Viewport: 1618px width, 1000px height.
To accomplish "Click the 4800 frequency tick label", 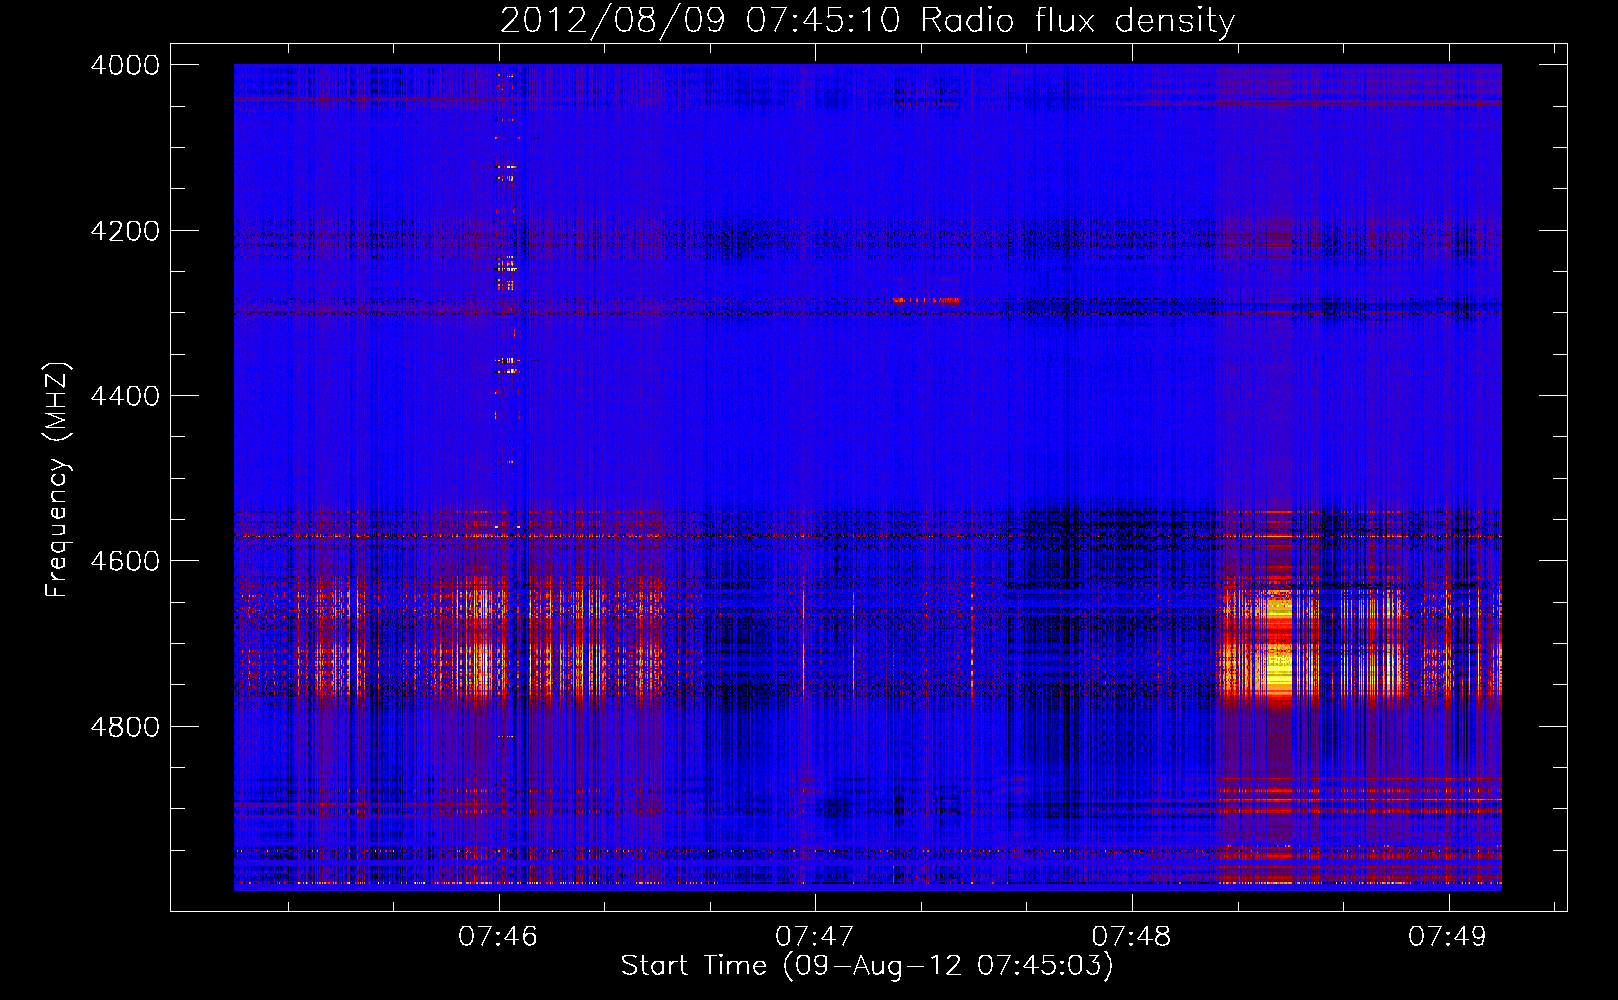I will point(125,727).
